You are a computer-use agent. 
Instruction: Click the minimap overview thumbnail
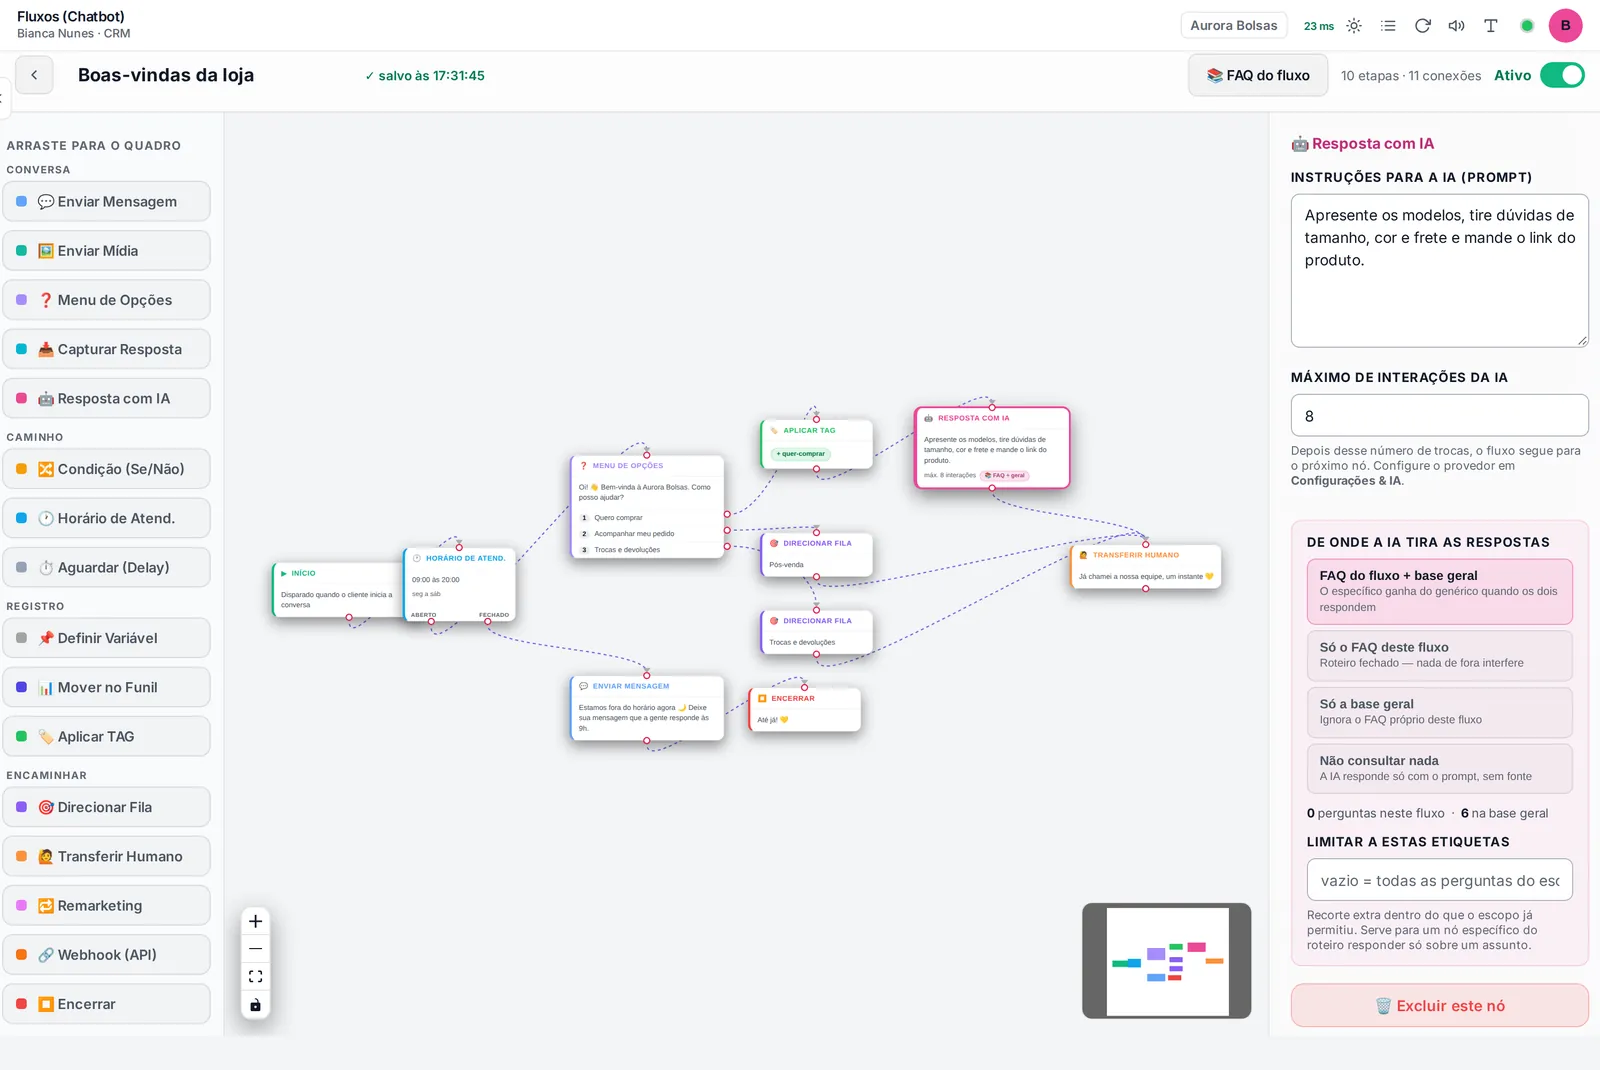(x=1167, y=961)
